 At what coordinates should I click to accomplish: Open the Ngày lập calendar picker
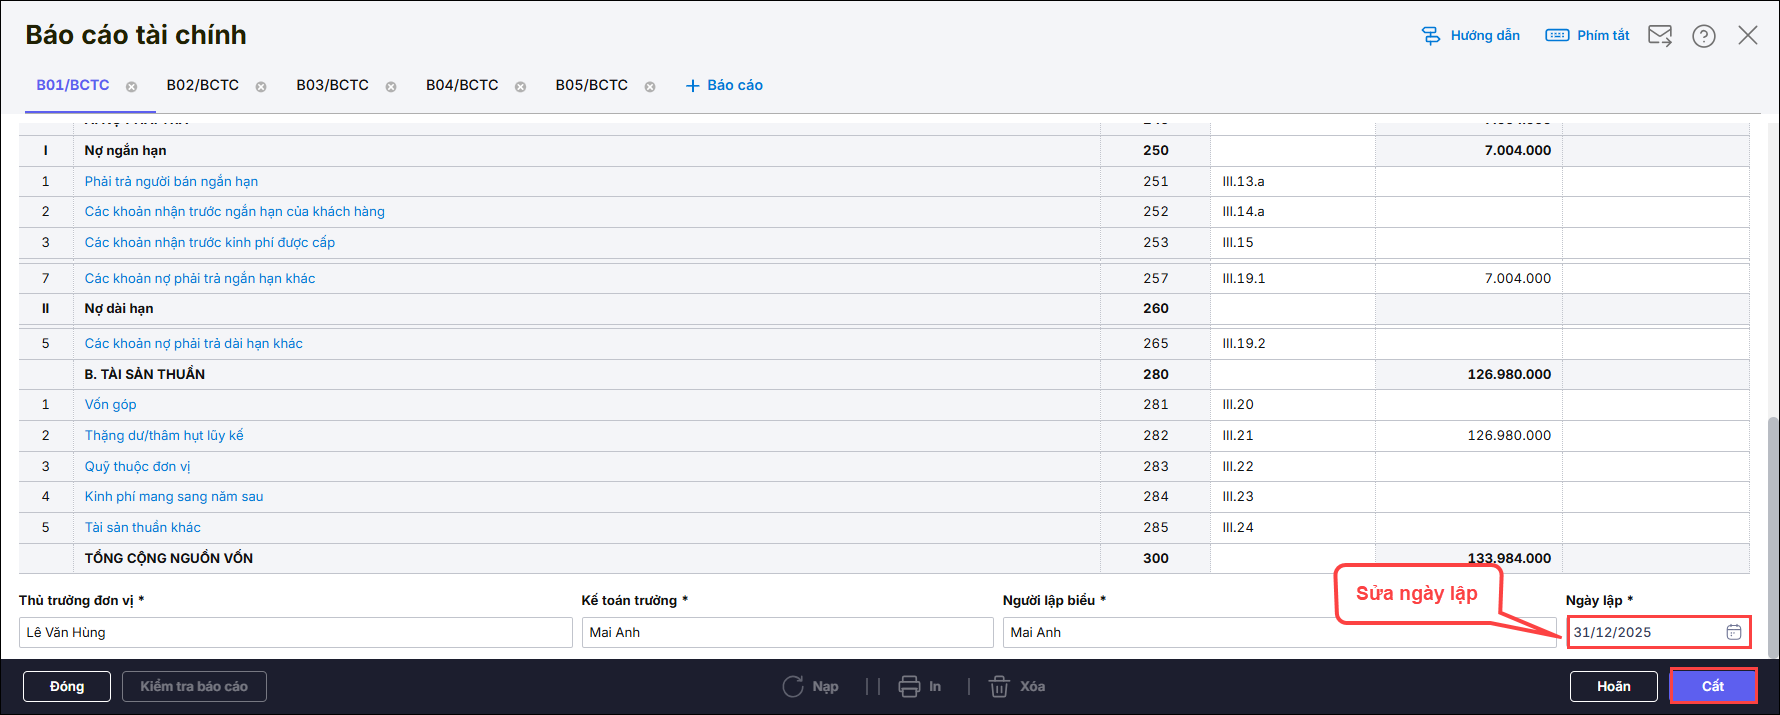[1734, 632]
